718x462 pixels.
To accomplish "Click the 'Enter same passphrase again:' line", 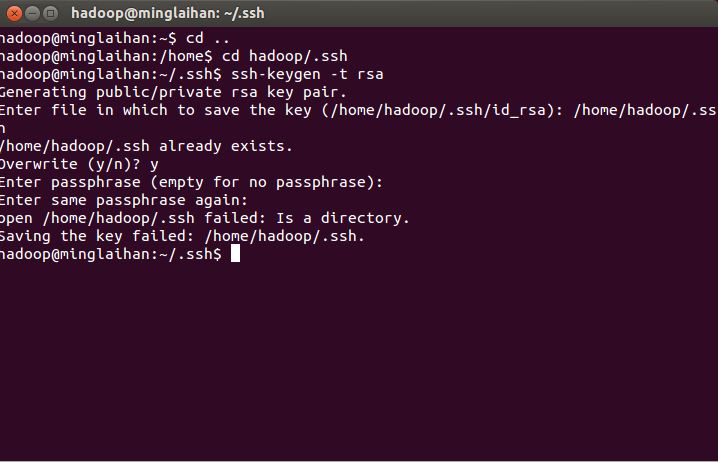I will pyautogui.click(x=124, y=201).
